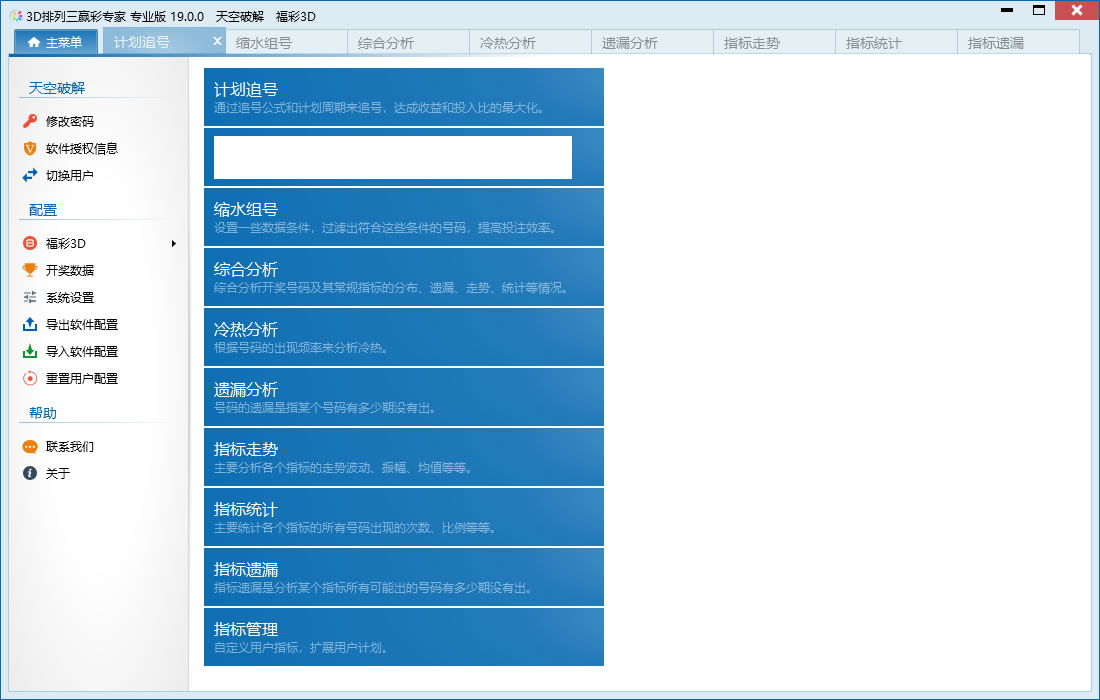Click the 重置用户配置 reset icon
This screenshot has width=1100, height=700.
click(x=29, y=378)
